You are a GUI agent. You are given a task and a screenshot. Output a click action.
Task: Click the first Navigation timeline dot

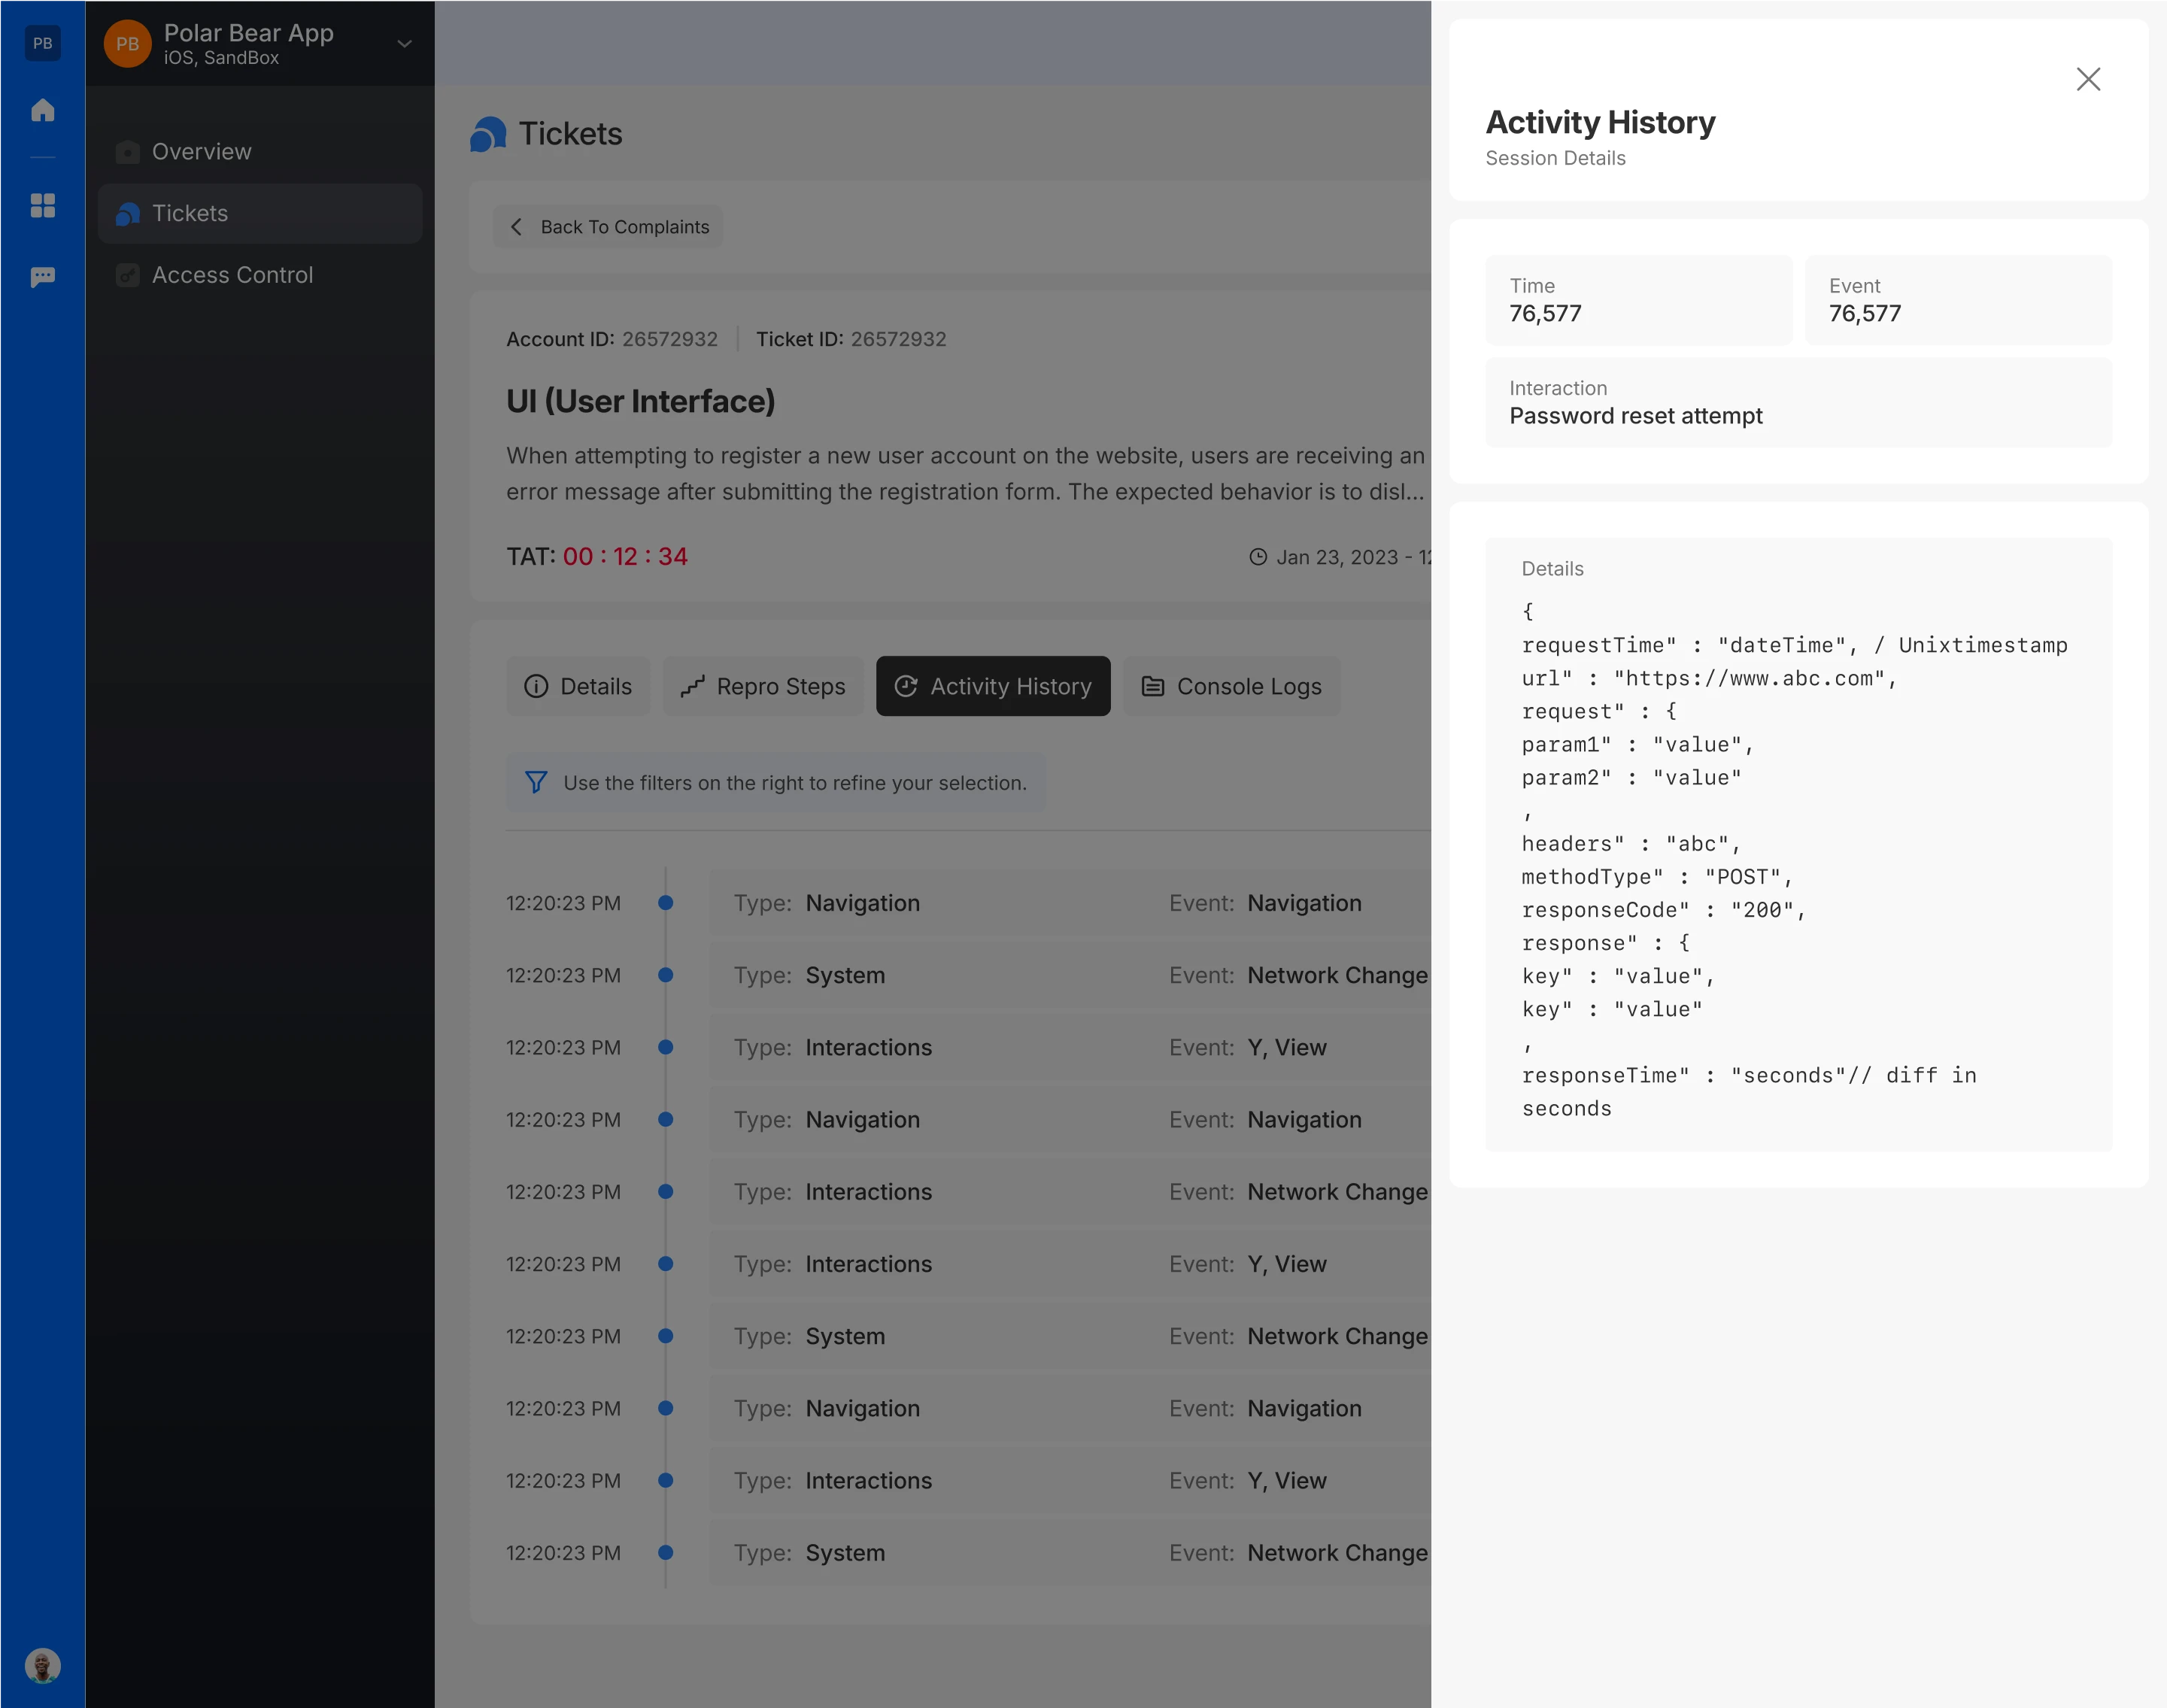[665, 903]
